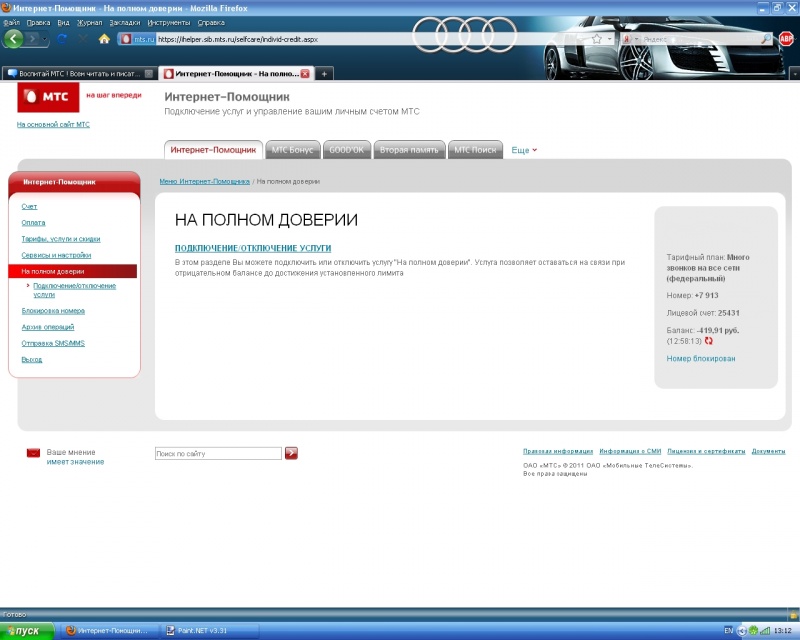Click the red envelope feedback icon
The width and height of the screenshot is (800, 640).
tap(33, 453)
